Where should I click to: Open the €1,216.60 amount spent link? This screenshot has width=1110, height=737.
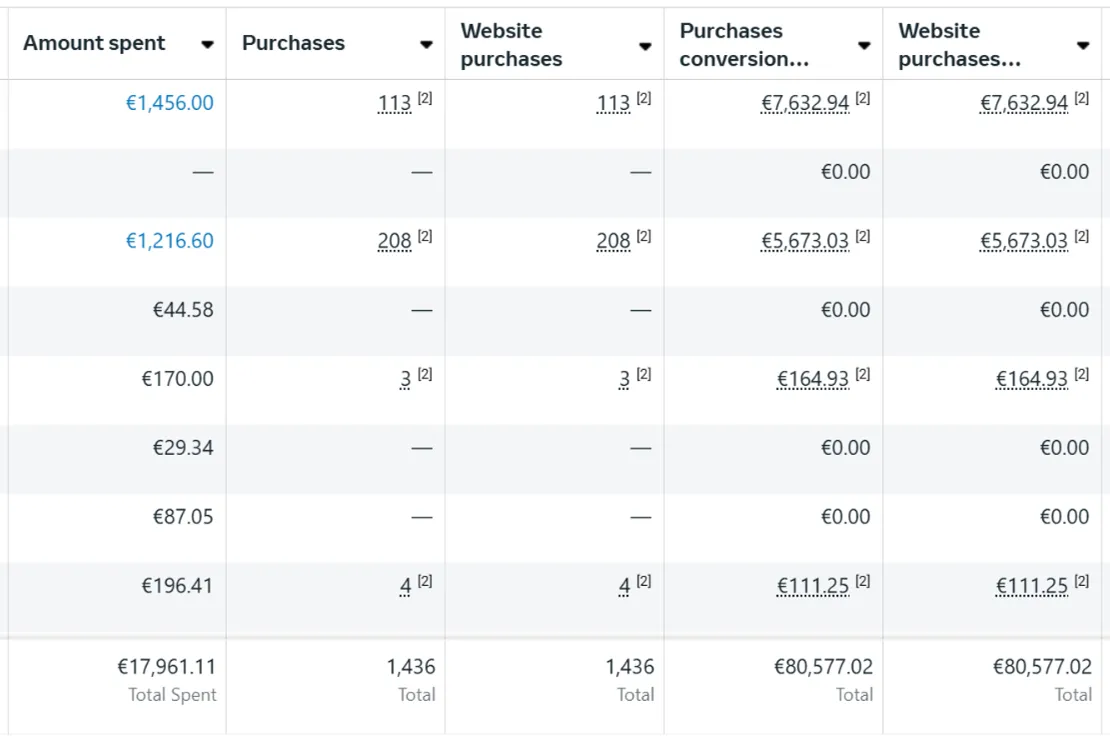[169, 241]
